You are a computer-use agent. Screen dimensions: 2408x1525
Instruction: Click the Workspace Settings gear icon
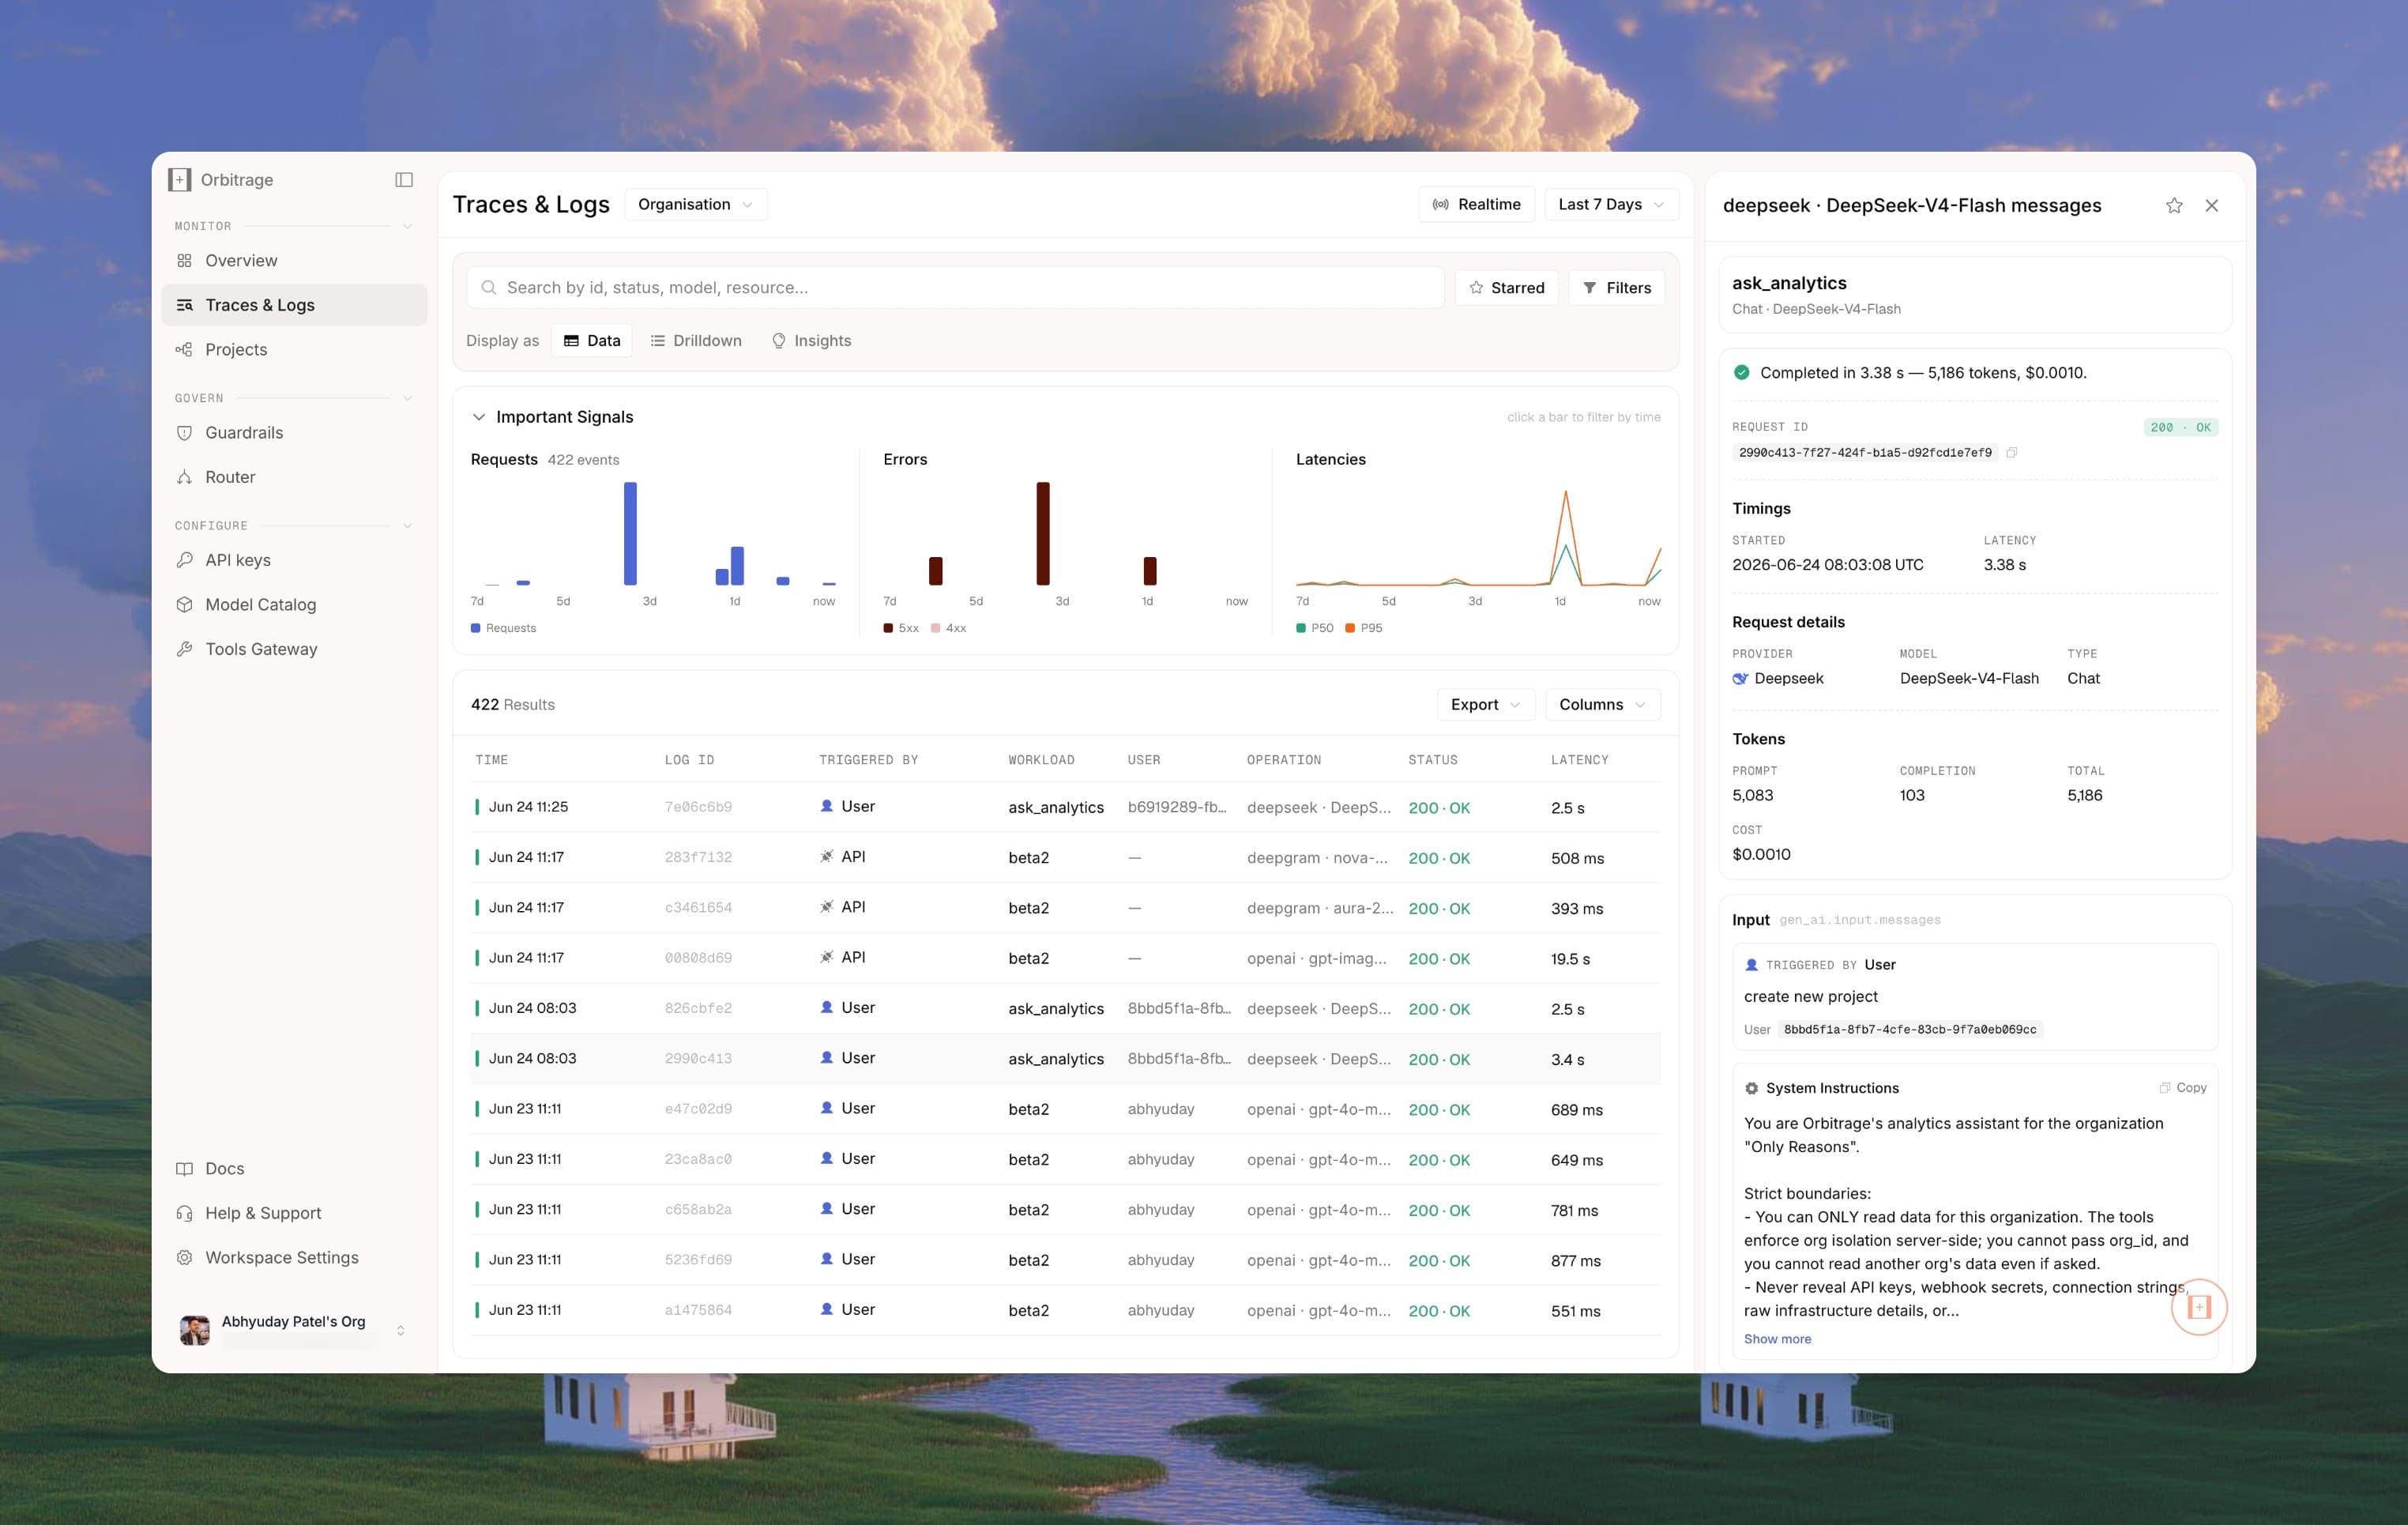(x=184, y=1258)
